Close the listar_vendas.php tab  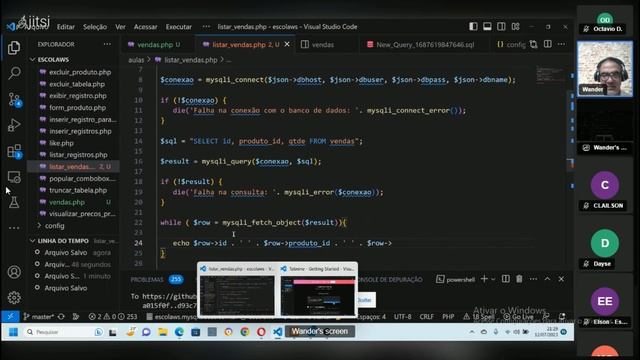287,44
